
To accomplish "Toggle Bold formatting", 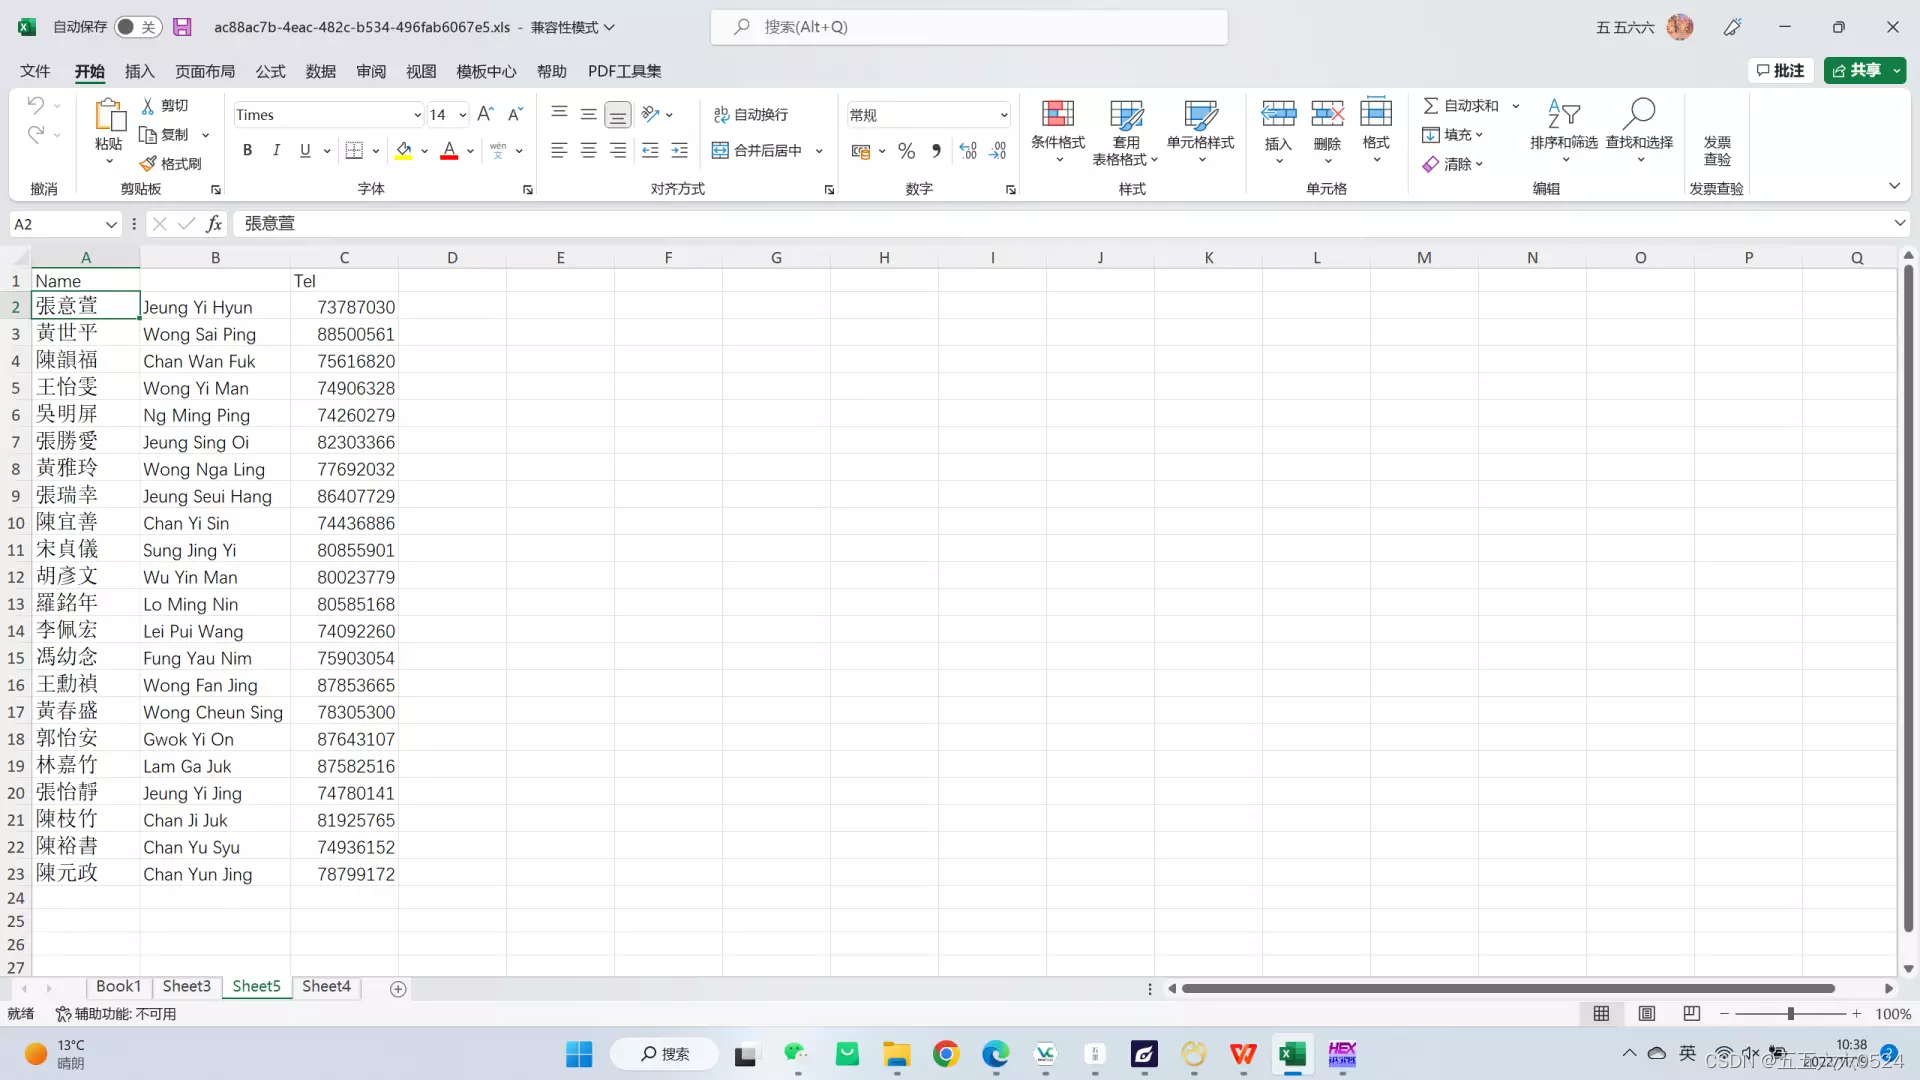I will point(247,150).
